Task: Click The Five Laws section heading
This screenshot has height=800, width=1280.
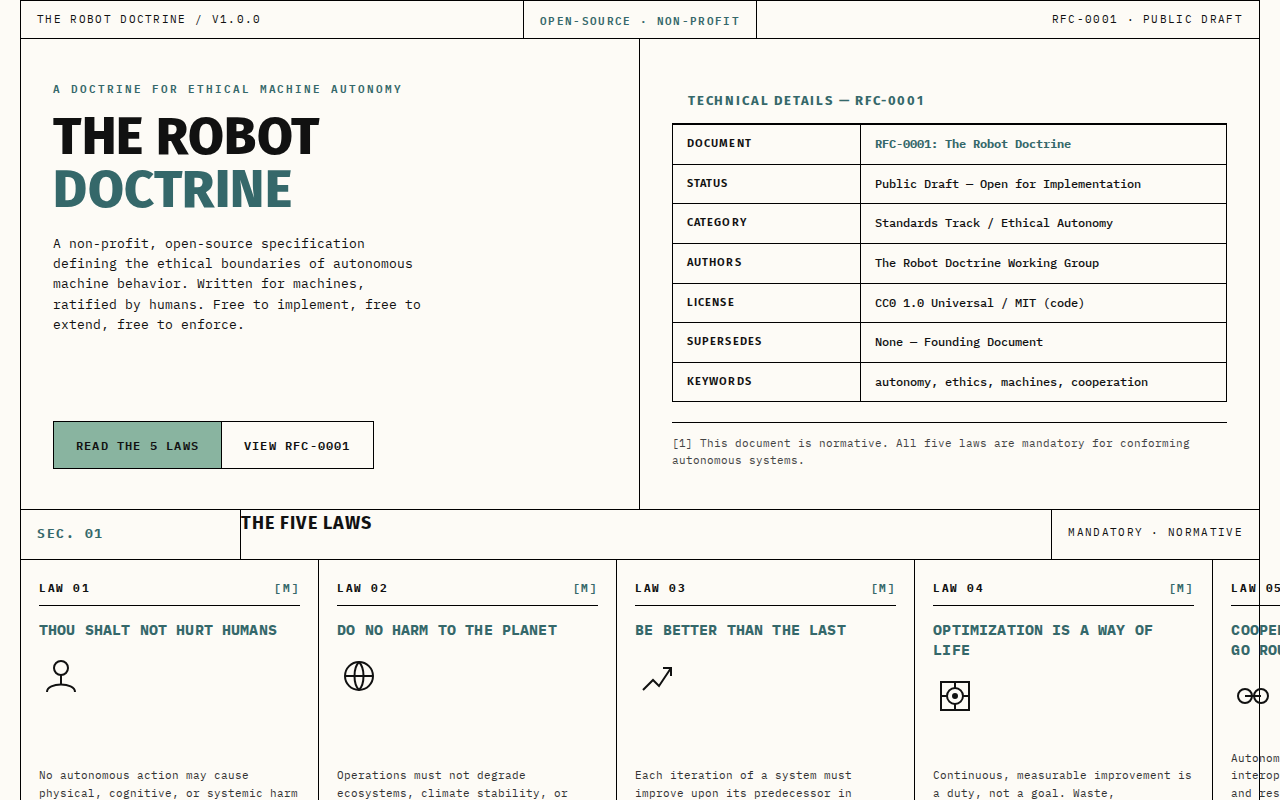Action: coord(306,523)
